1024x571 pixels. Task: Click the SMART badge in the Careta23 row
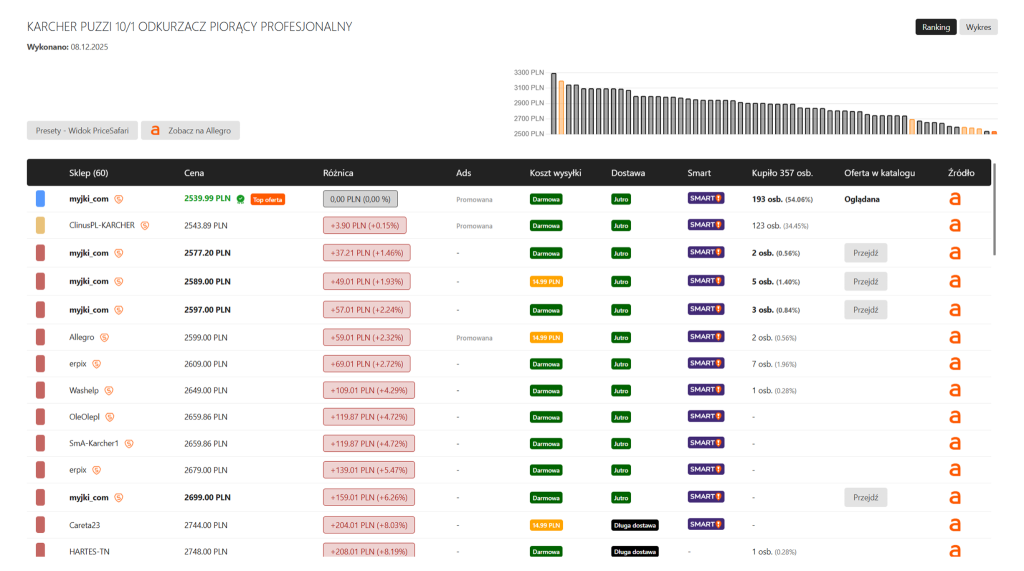(x=705, y=524)
